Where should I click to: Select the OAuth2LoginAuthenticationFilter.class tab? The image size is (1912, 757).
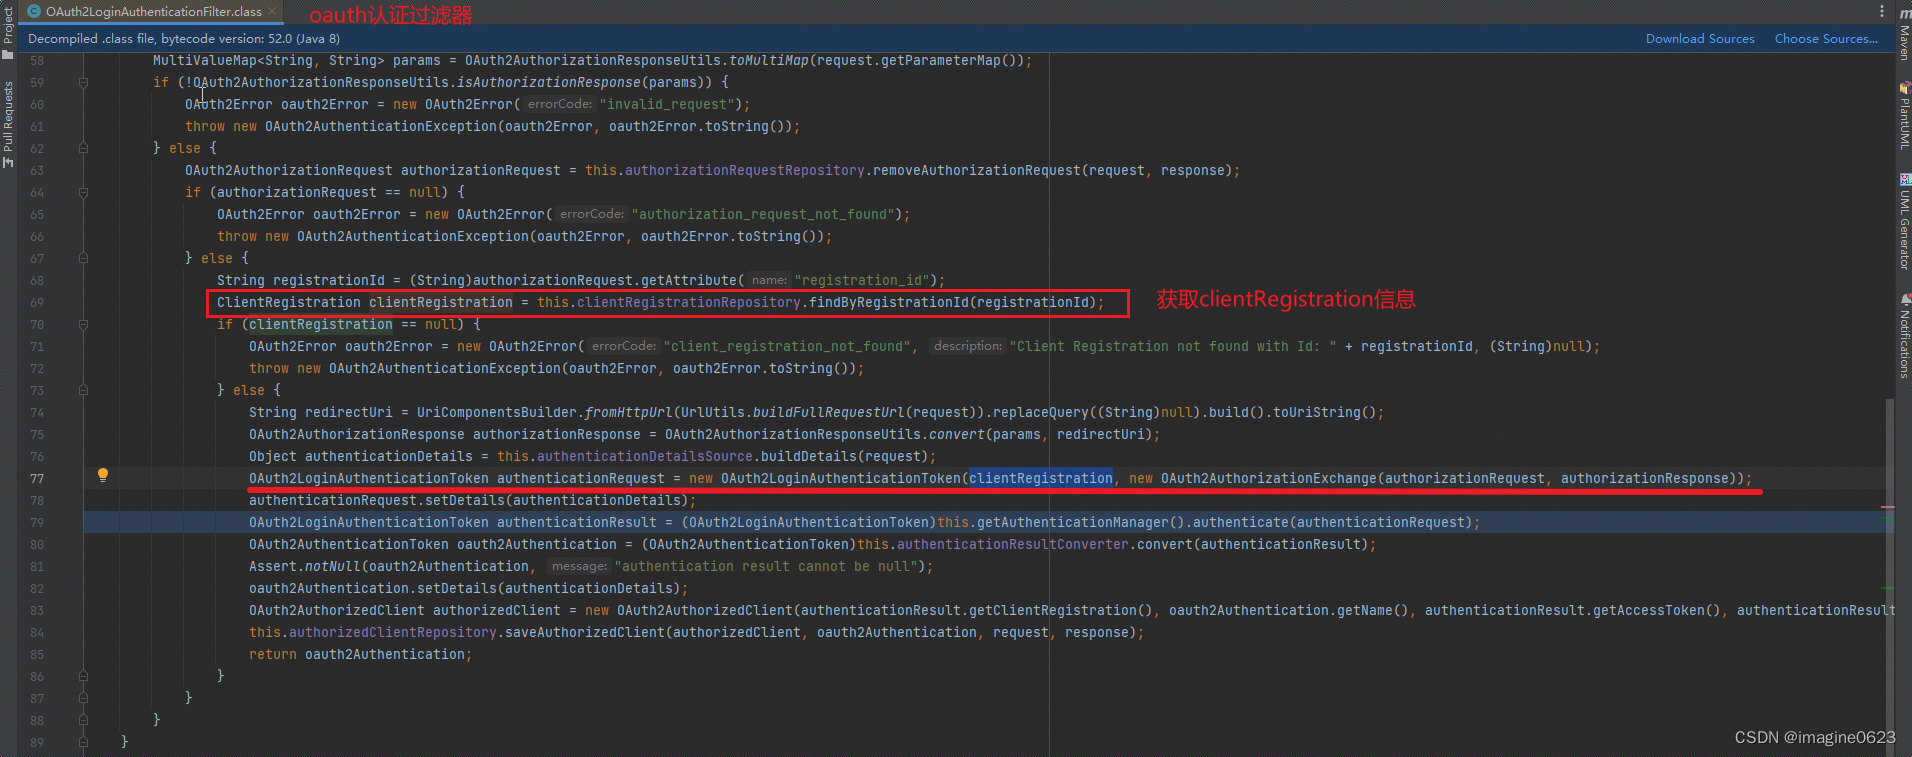point(152,12)
